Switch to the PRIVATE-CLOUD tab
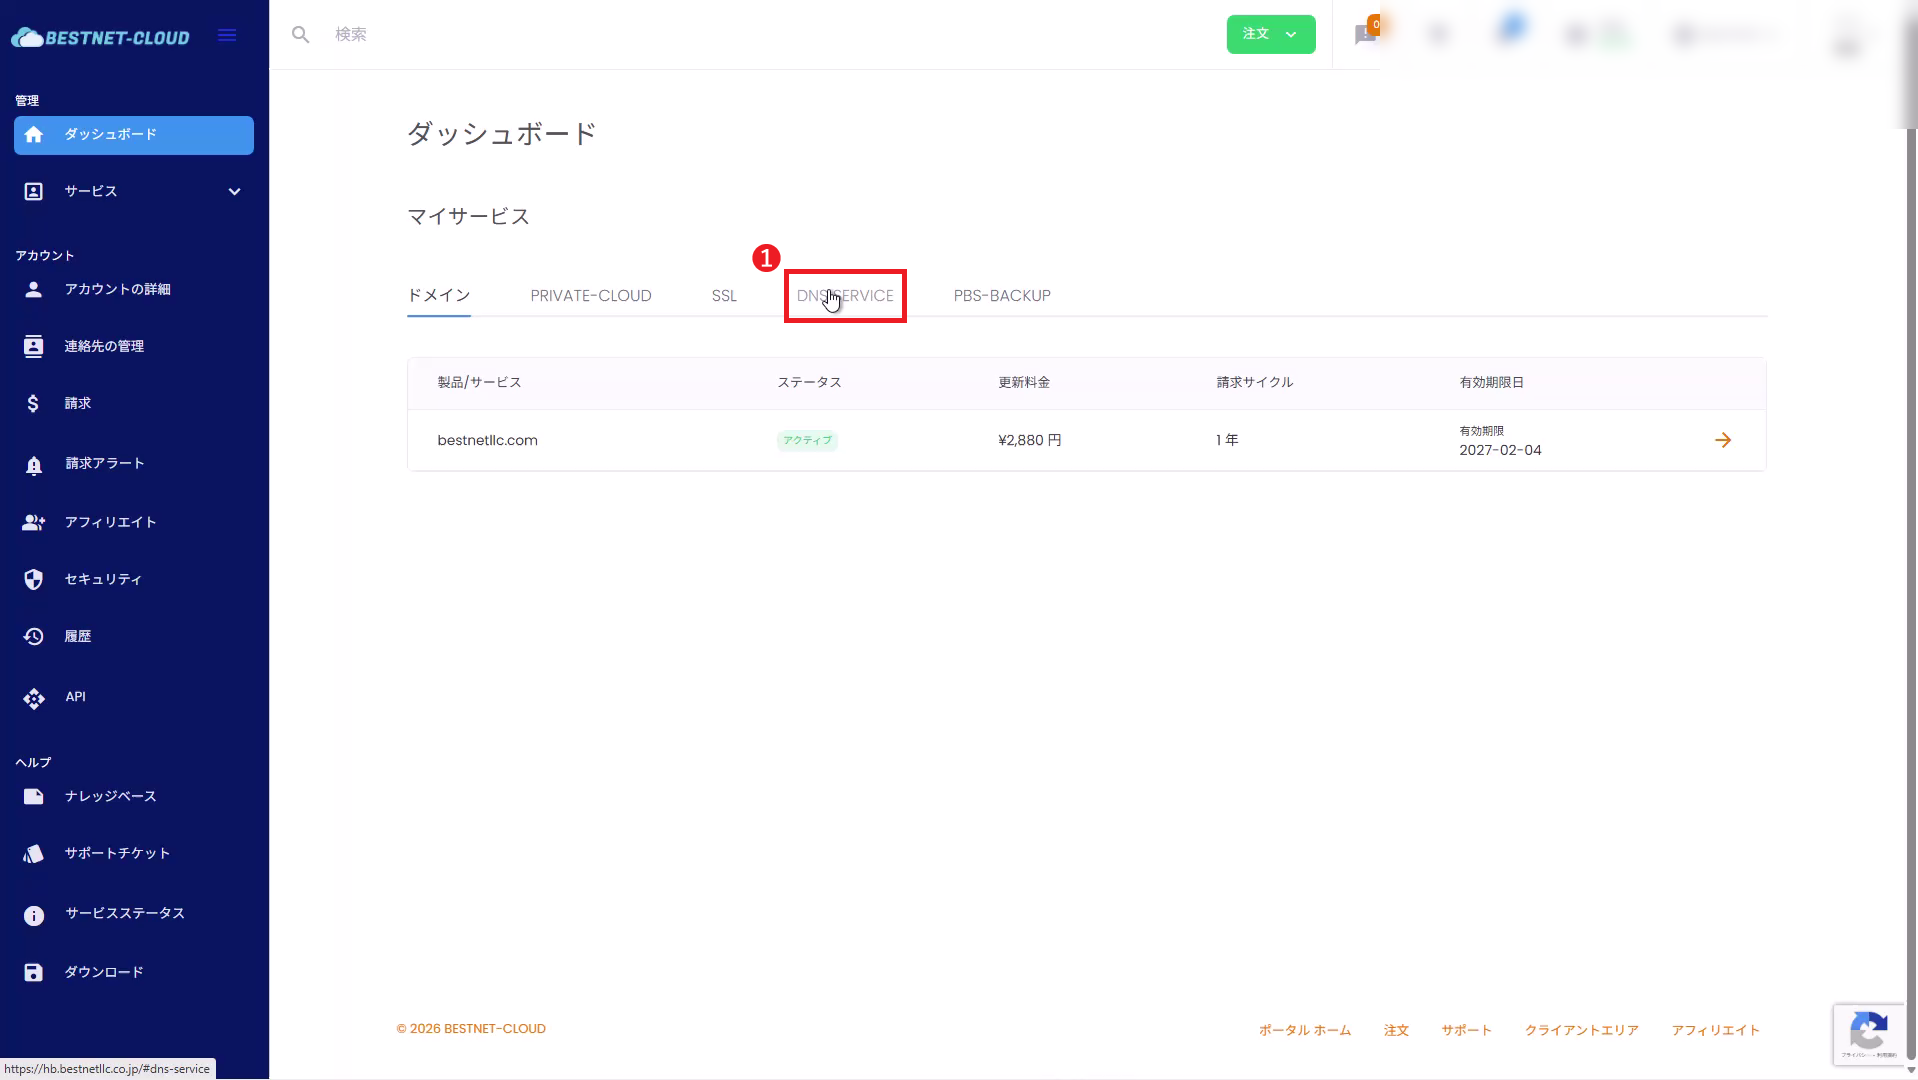Screen dimensions: 1918x1080 tap(590, 296)
